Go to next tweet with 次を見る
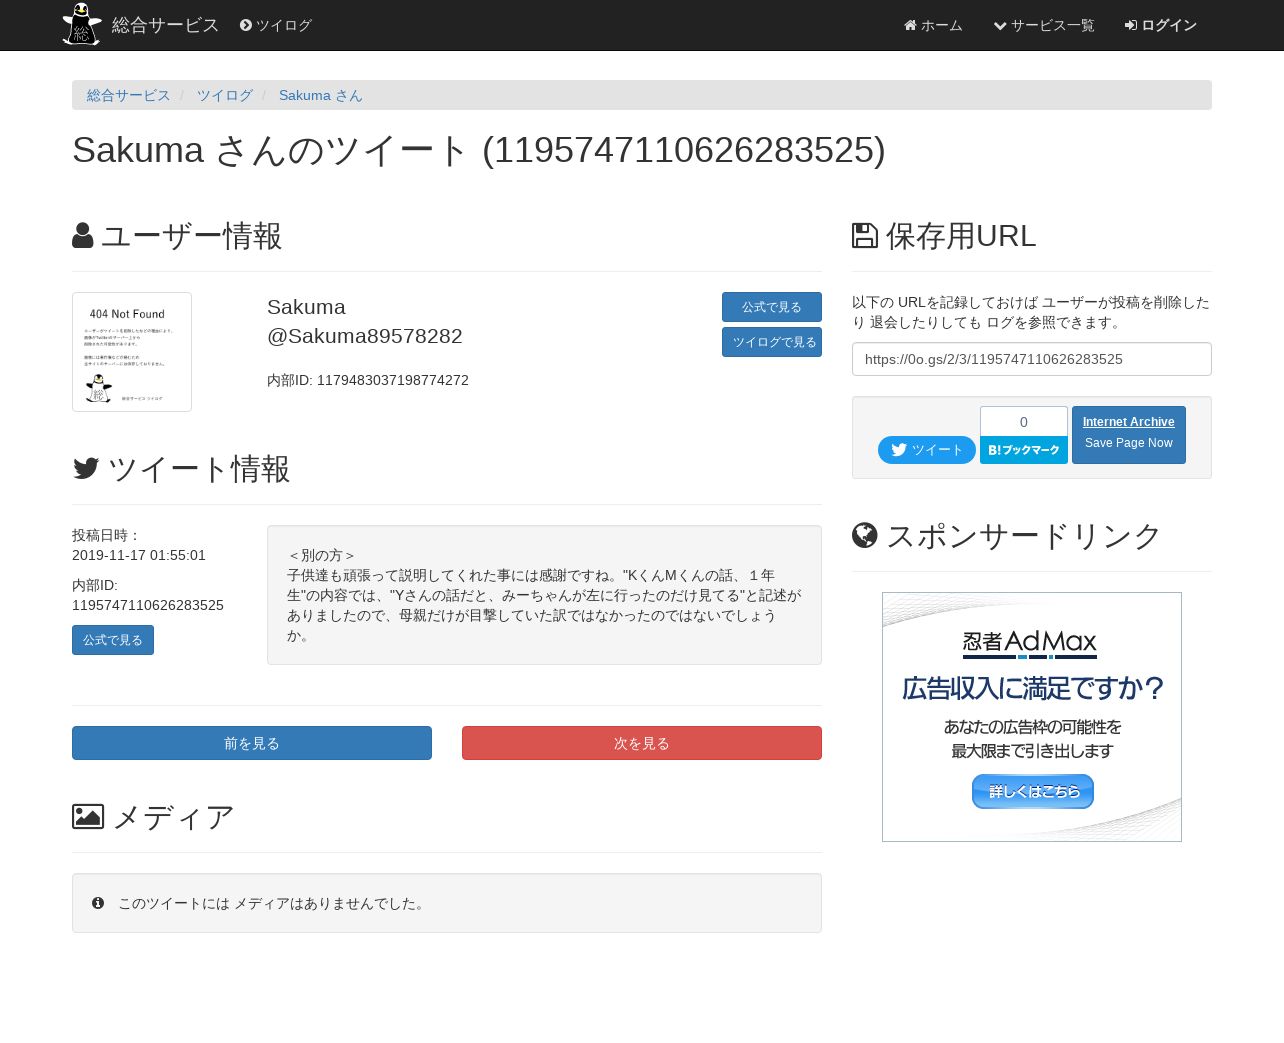1284x1043 pixels. 642,743
